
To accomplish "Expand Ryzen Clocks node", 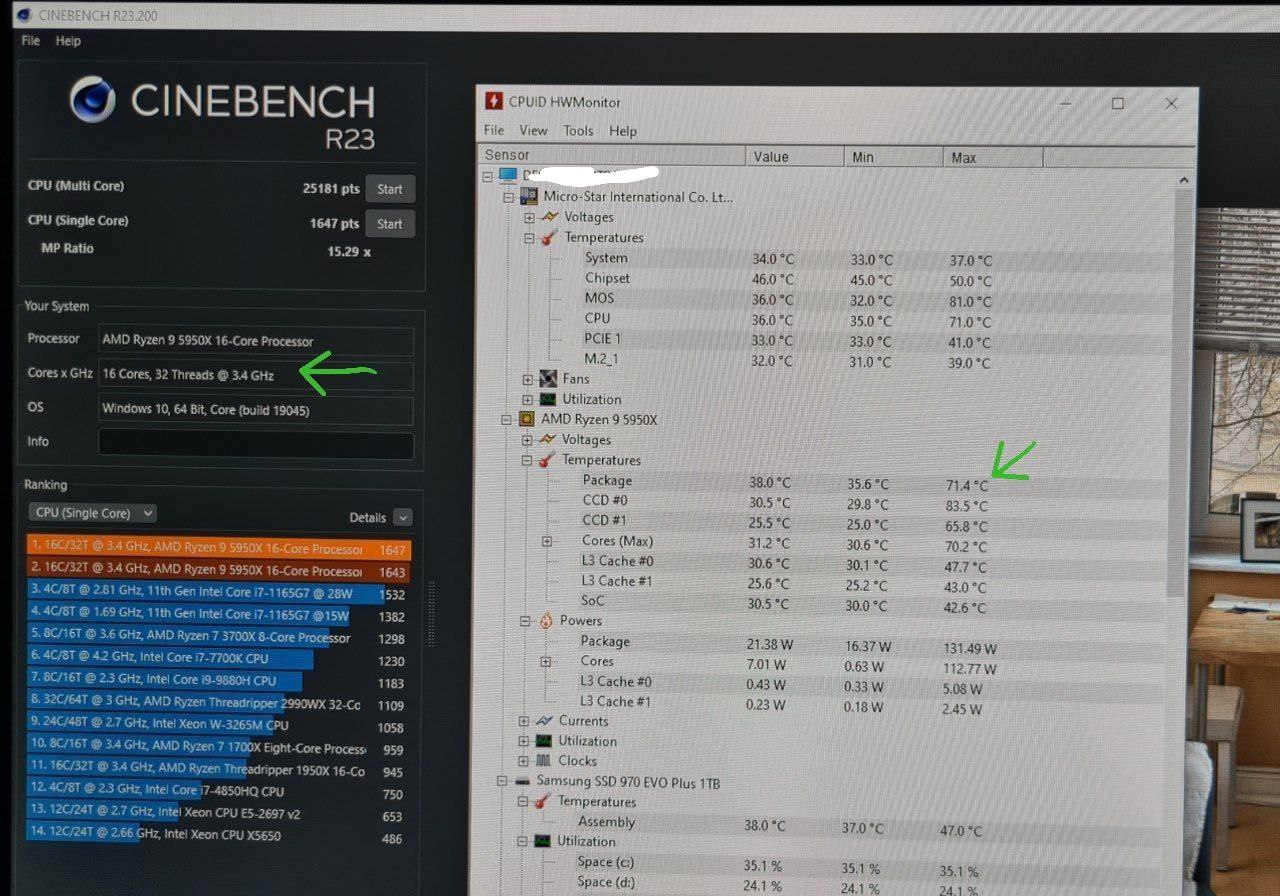I will tap(524, 761).
